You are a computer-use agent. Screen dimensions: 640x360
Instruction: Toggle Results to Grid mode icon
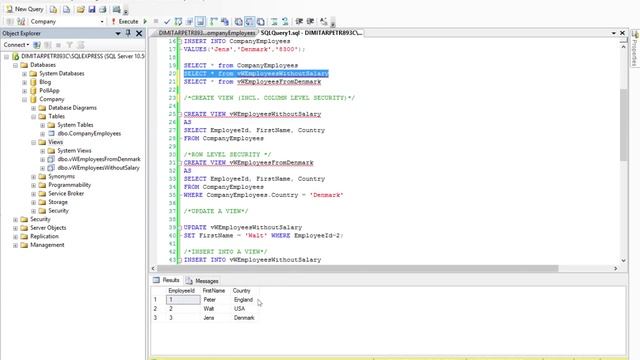coord(250,21)
